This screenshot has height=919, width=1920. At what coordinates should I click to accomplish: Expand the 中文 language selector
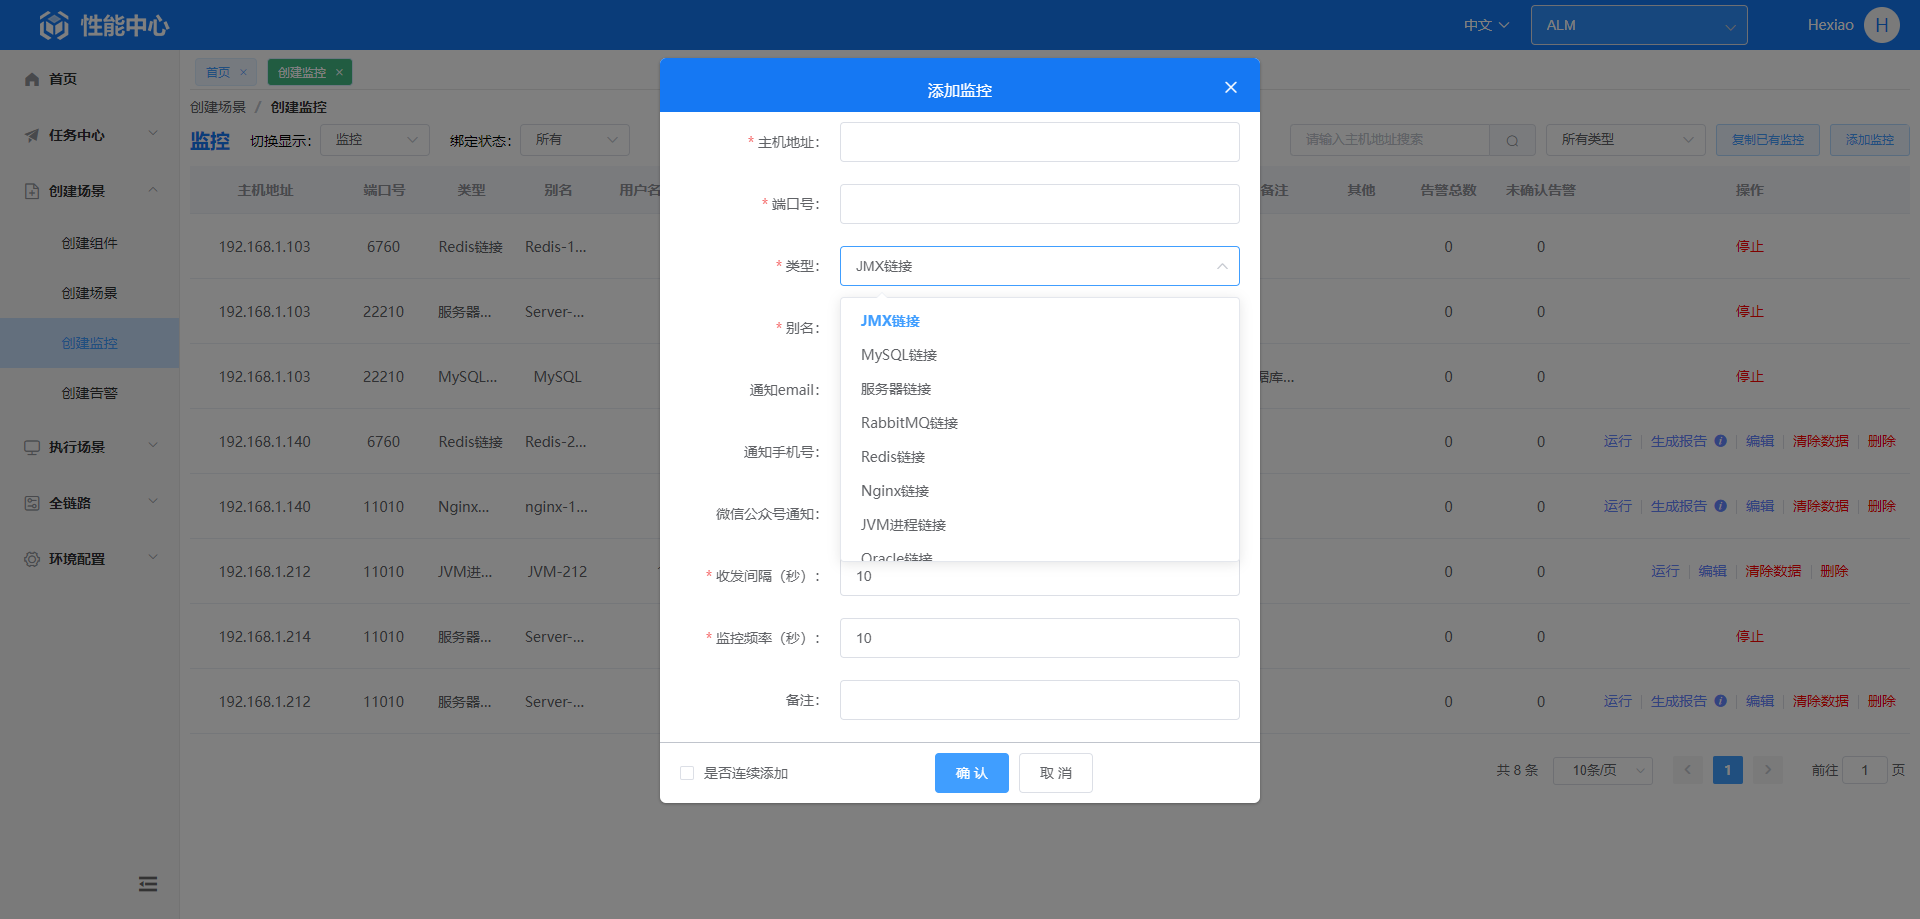[1486, 25]
